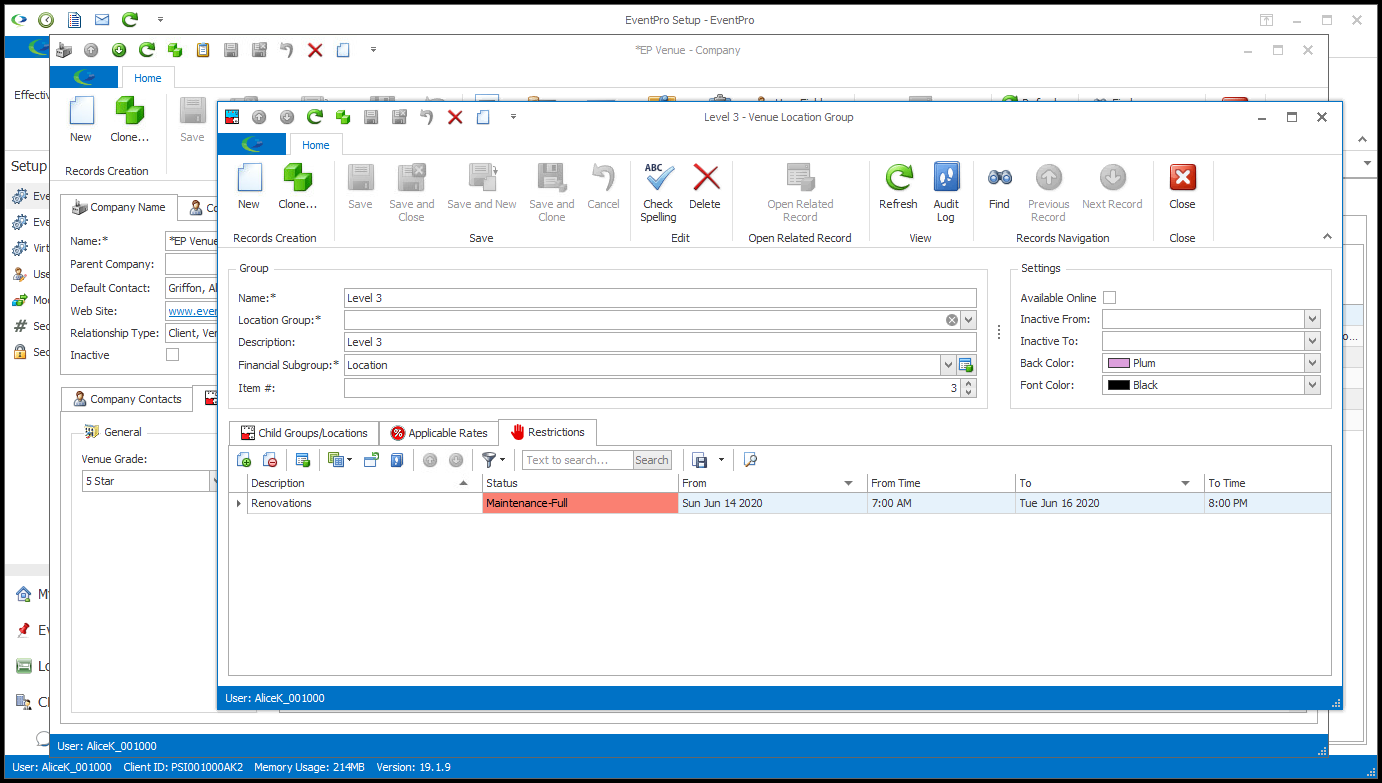This screenshot has width=1382, height=783.
Task: Go to Next Record in Records Navigation
Action: [1112, 187]
